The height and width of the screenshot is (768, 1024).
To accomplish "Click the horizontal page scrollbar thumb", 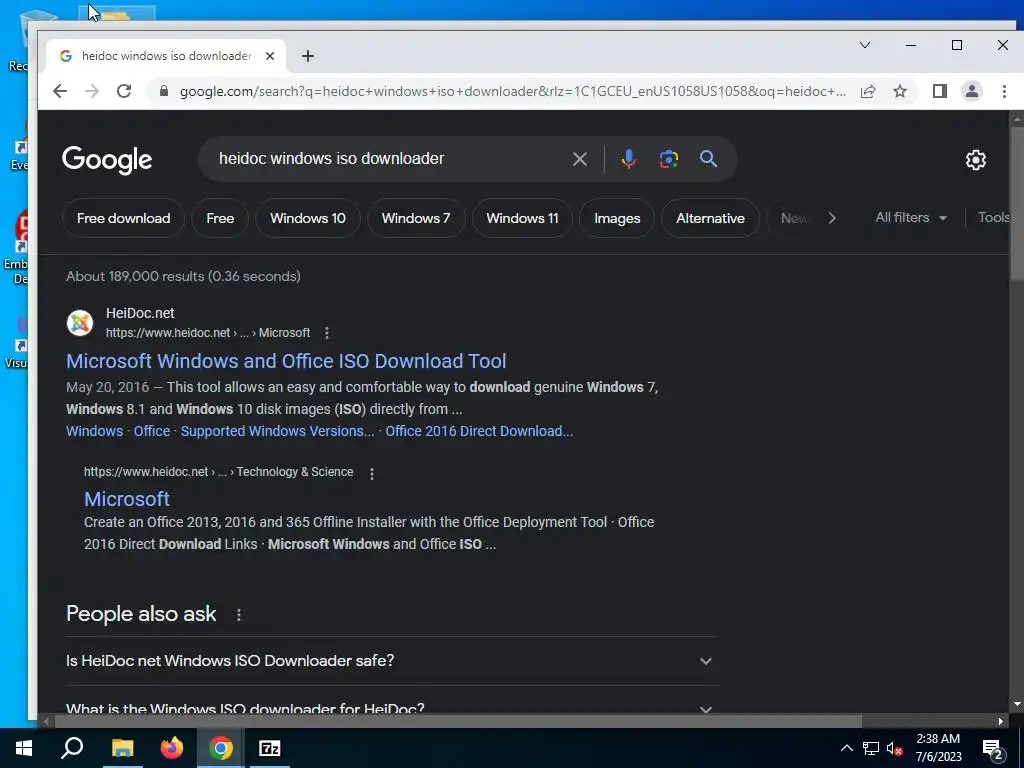I will click(458, 722).
